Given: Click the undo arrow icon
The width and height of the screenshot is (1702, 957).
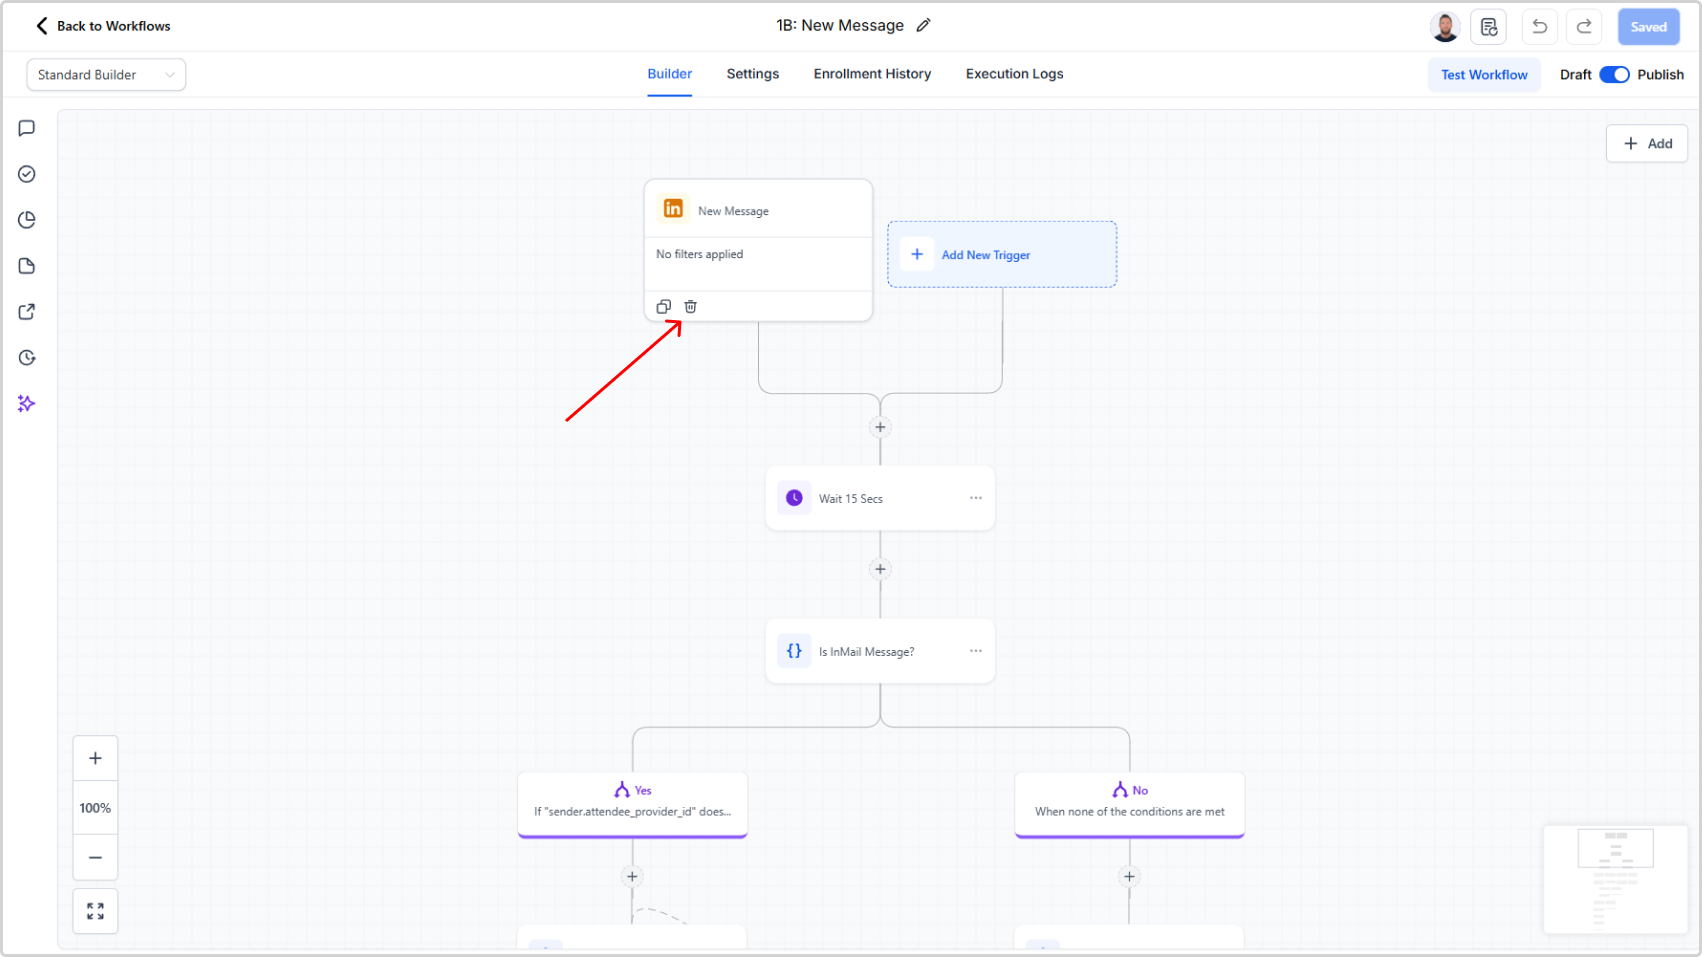Looking at the screenshot, I should click(1539, 27).
